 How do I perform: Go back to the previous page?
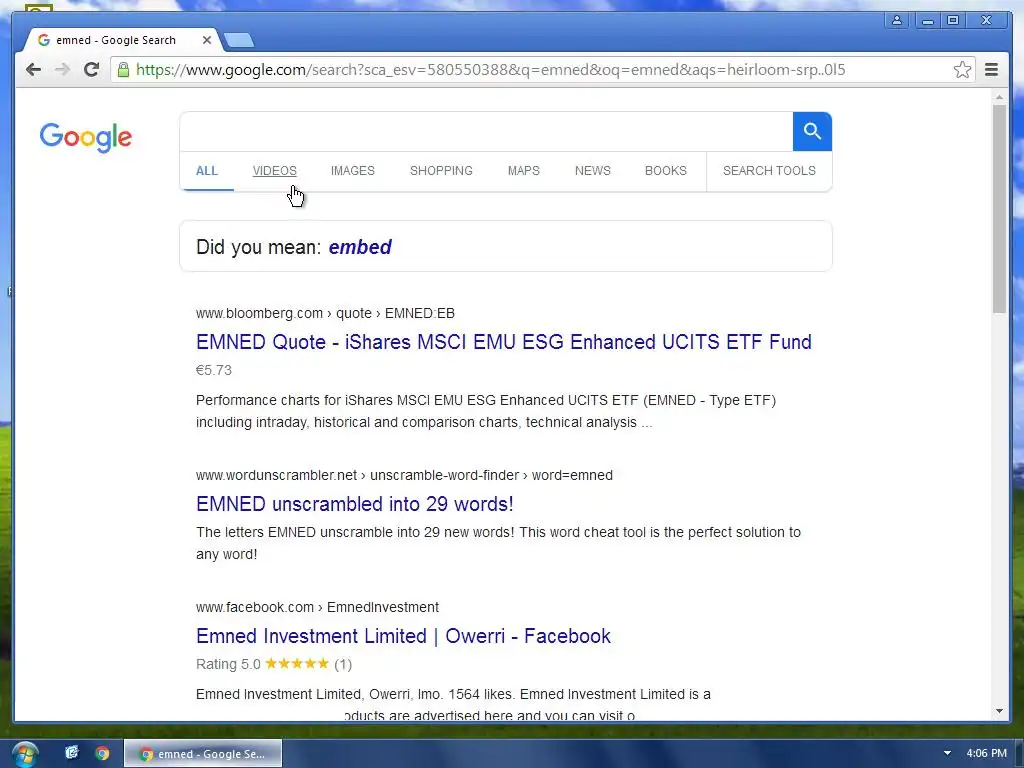33,69
